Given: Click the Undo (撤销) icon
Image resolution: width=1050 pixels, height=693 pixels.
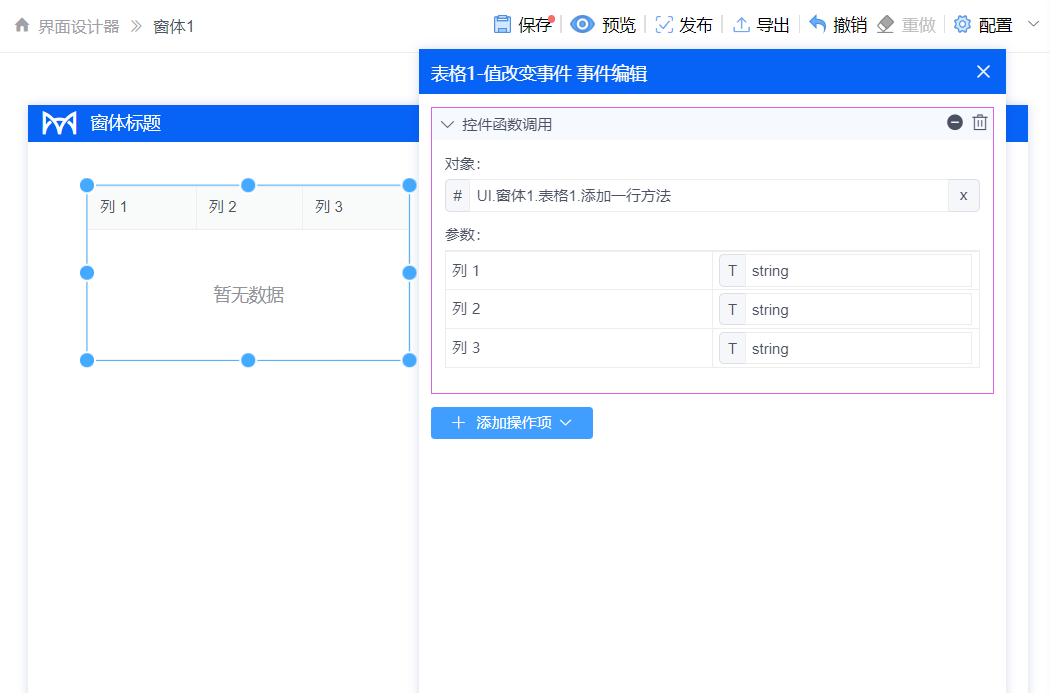Looking at the screenshot, I should pyautogui.click(x=819, y=24).
